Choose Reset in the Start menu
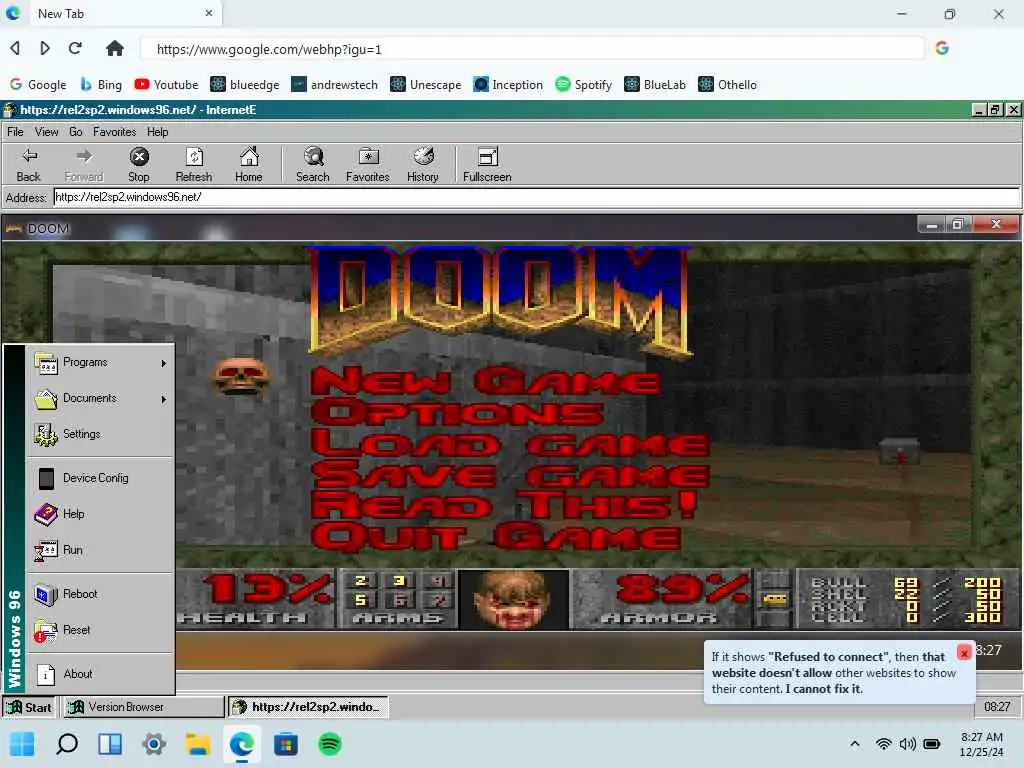 (x=101, y=630)
